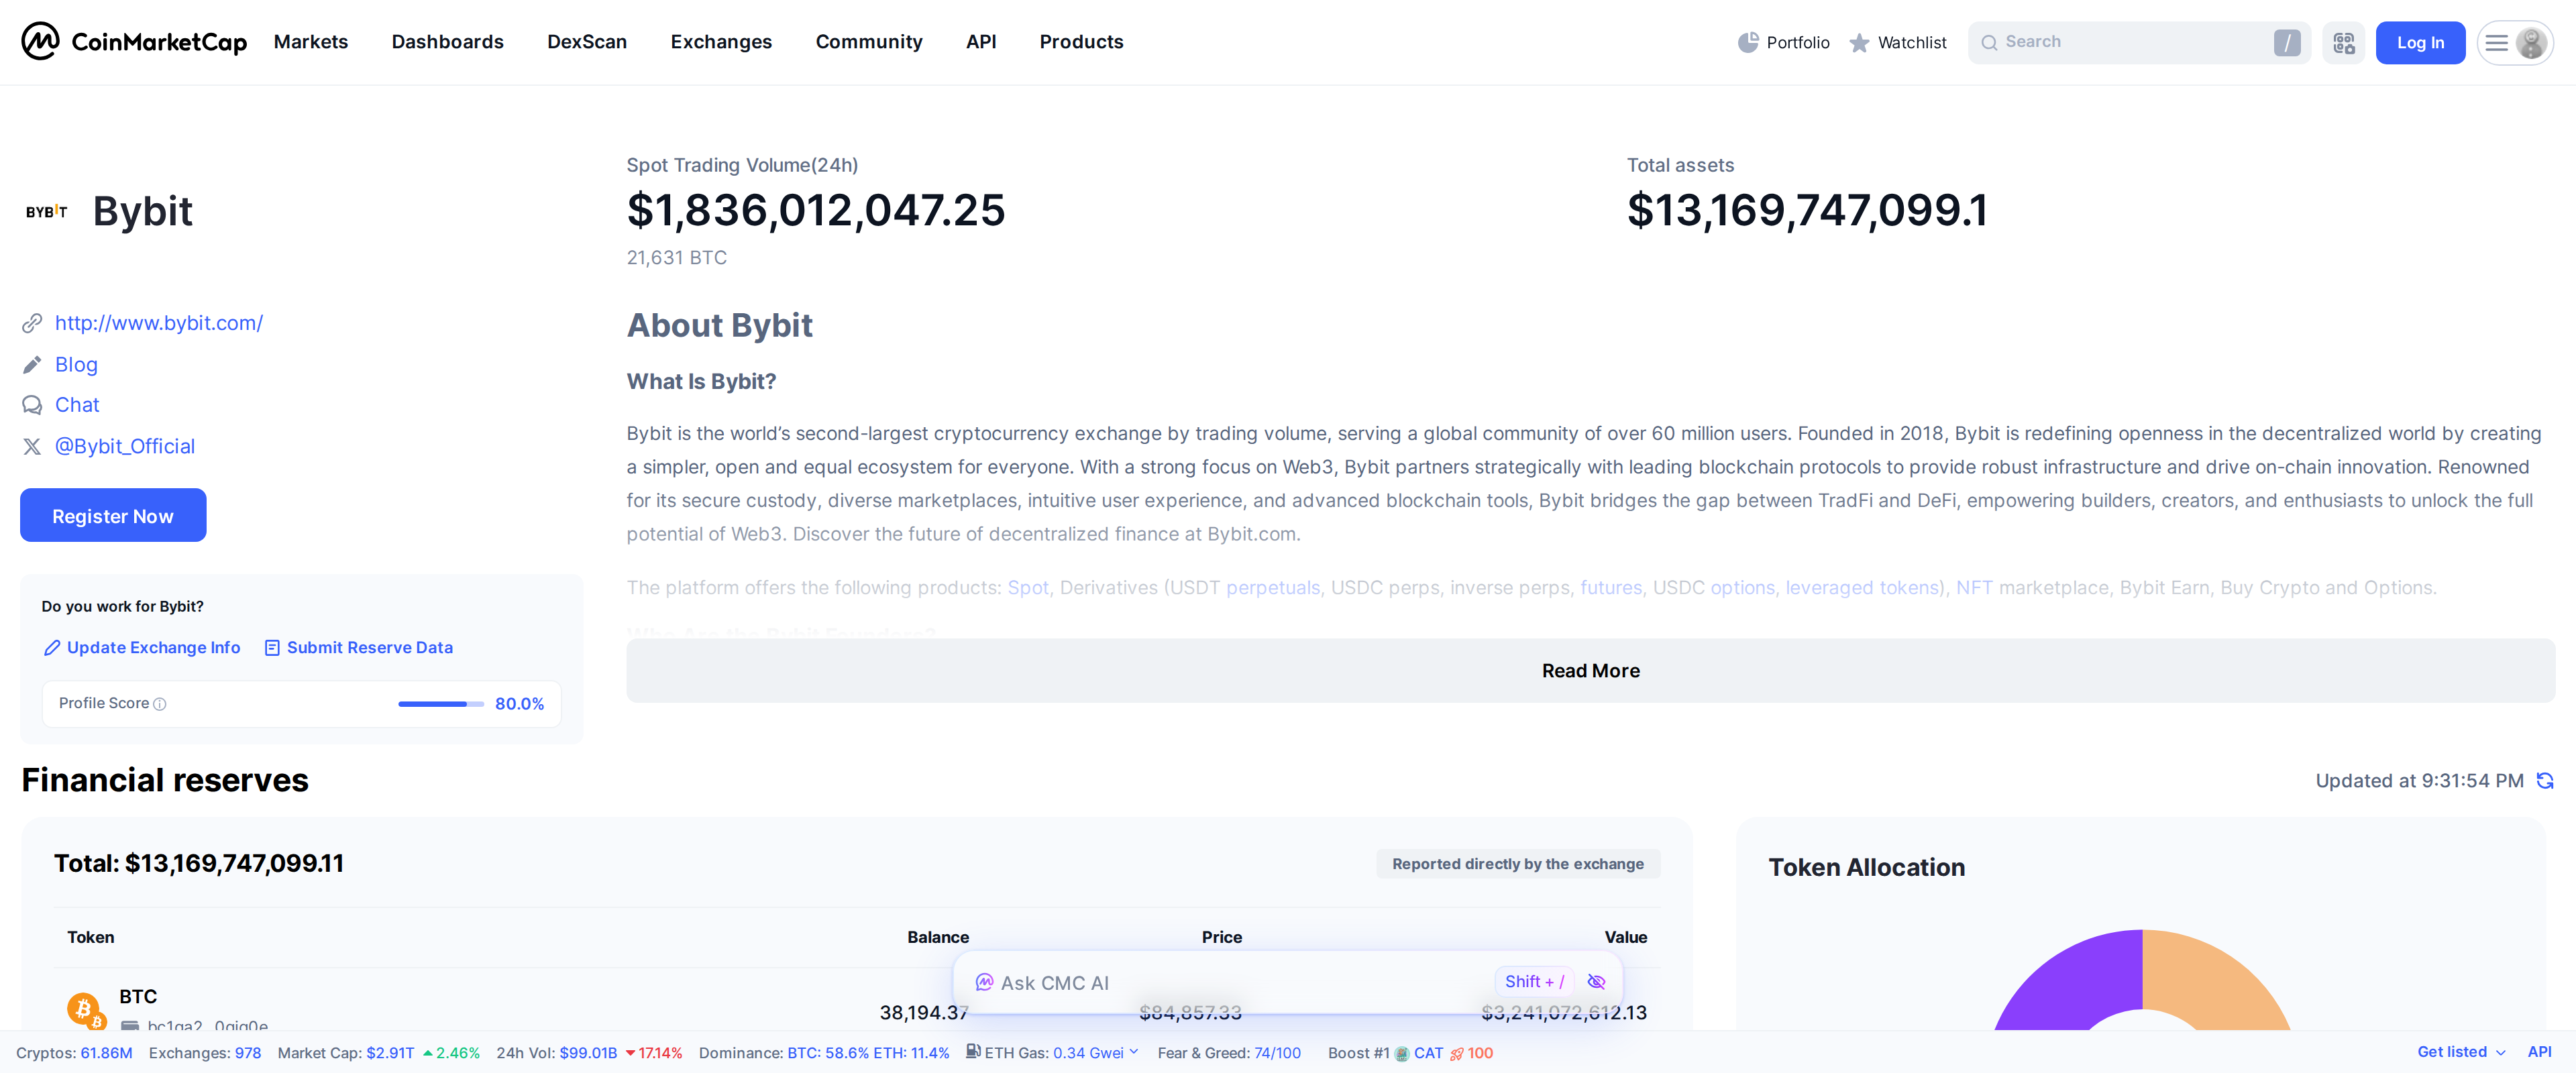Click the futures link in description
Image resolution: width=2576 pixels, height=1073 pixels.
pos(1611,588)
